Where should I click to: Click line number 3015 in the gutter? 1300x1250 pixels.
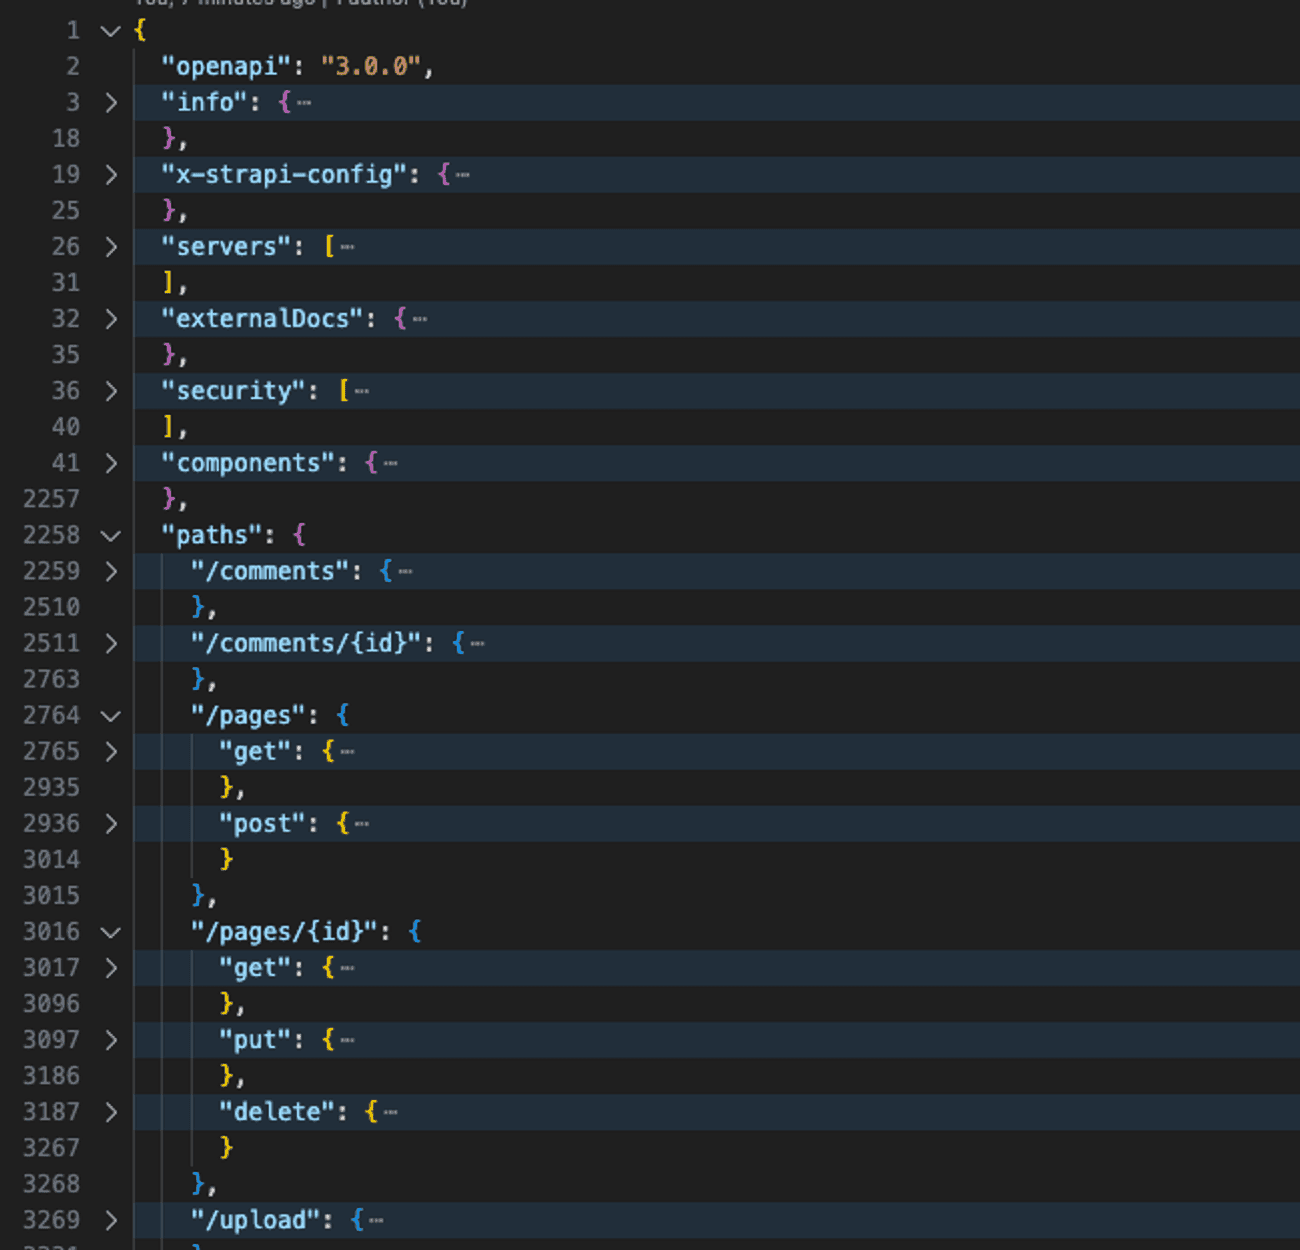point(51,896)
